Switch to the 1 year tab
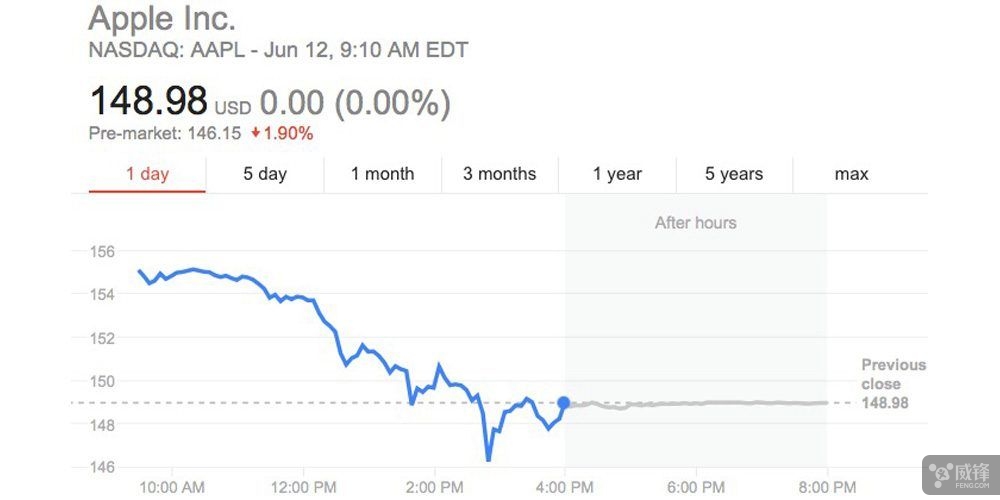1000x500 pixels. (617, 174)
